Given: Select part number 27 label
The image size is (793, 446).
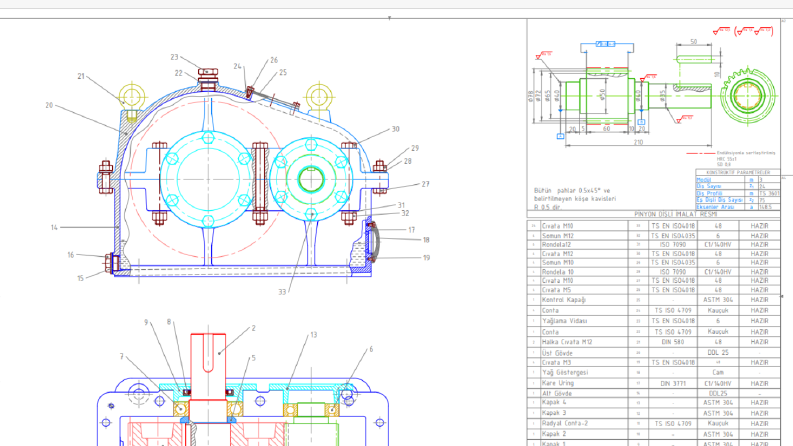Looking at the screenshot, I should tap(425, 184).
